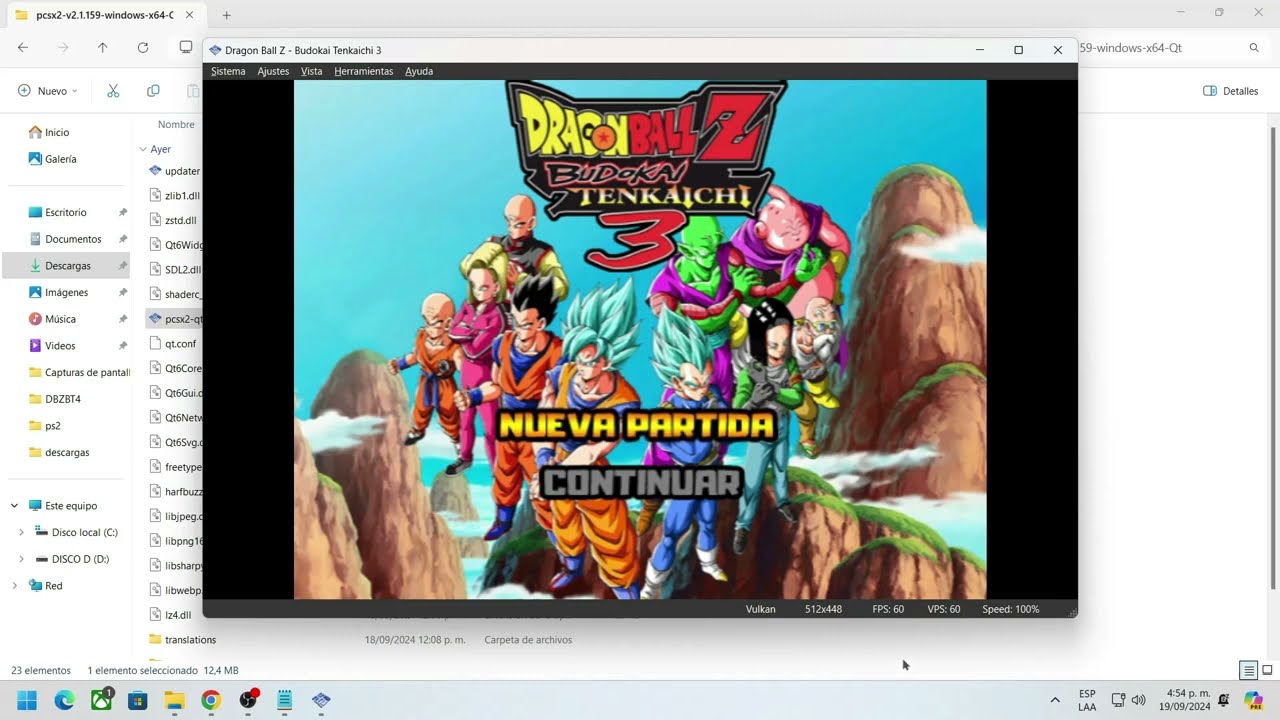The image size is (1280, 720).
Task: Switch to details list view toggle
Action: pyautogui.click(x=1248, y=670)
